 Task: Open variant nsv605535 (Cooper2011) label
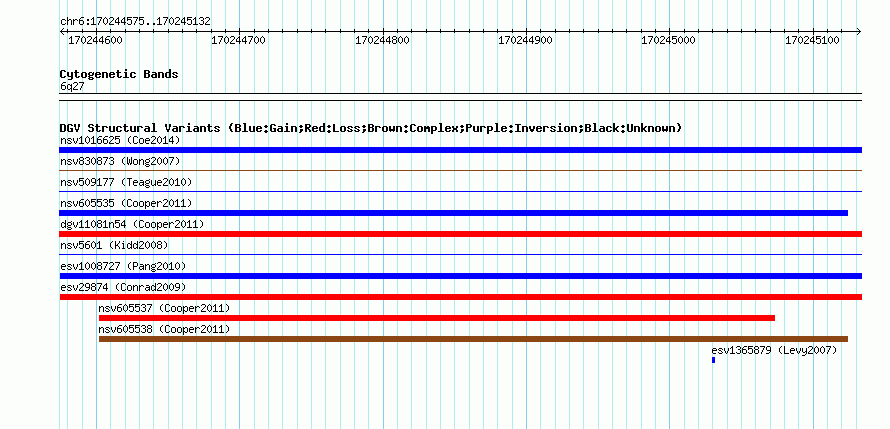point(126,203)
